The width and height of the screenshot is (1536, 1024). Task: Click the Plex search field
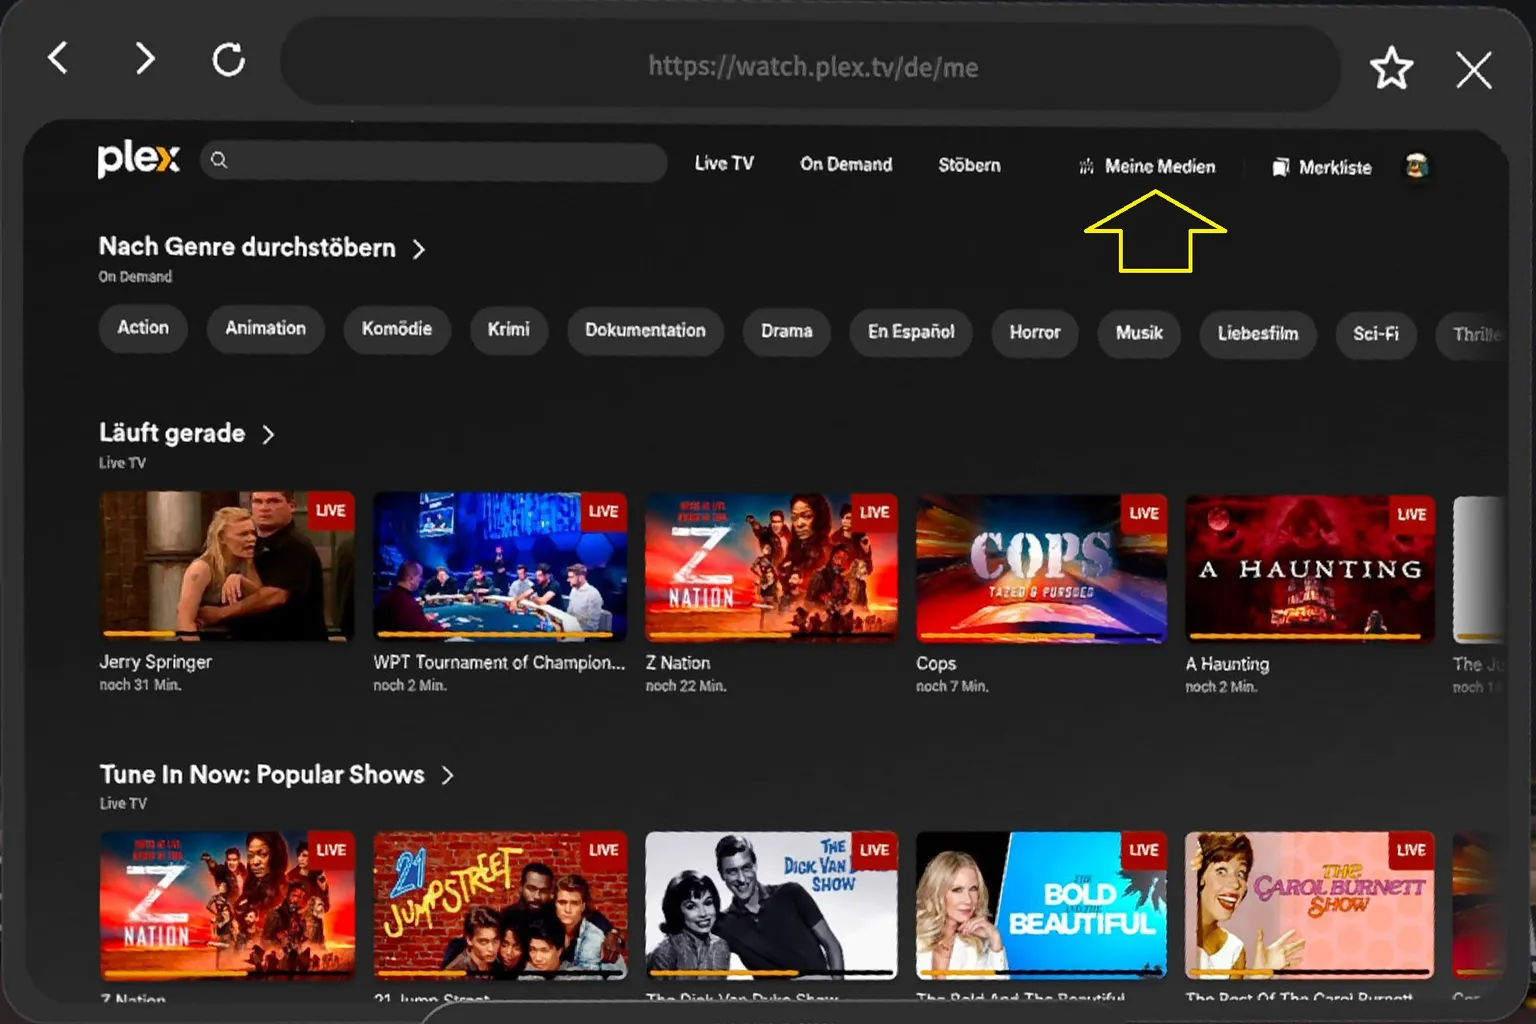pyautogui.click(x=434, y=161)
